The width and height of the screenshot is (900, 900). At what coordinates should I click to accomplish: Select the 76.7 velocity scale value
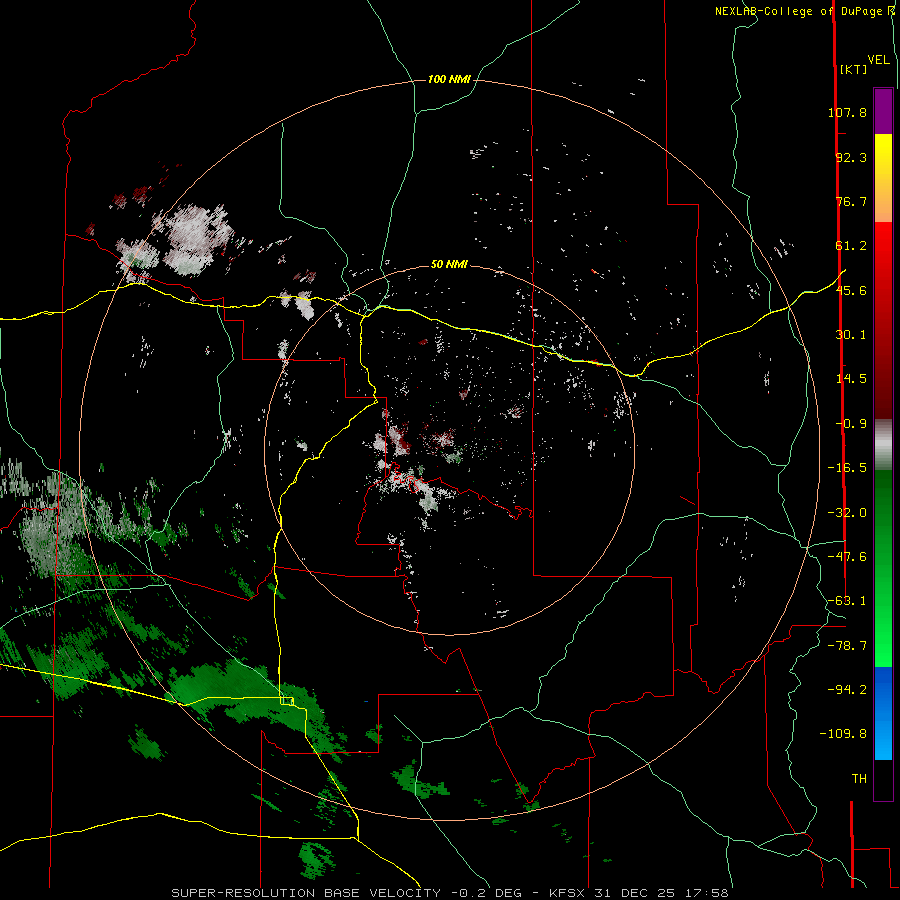tap(851, 201)
